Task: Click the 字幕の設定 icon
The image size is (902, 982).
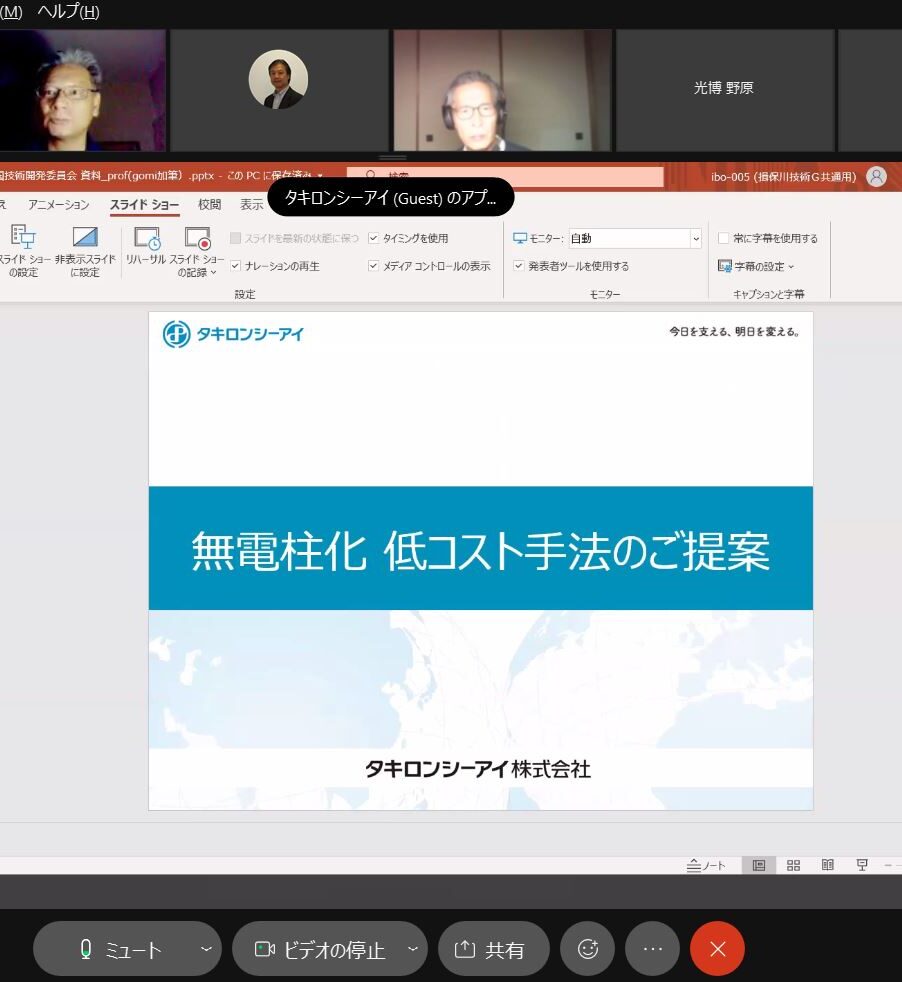Action: pyautogui.click(x=725, y=266)
